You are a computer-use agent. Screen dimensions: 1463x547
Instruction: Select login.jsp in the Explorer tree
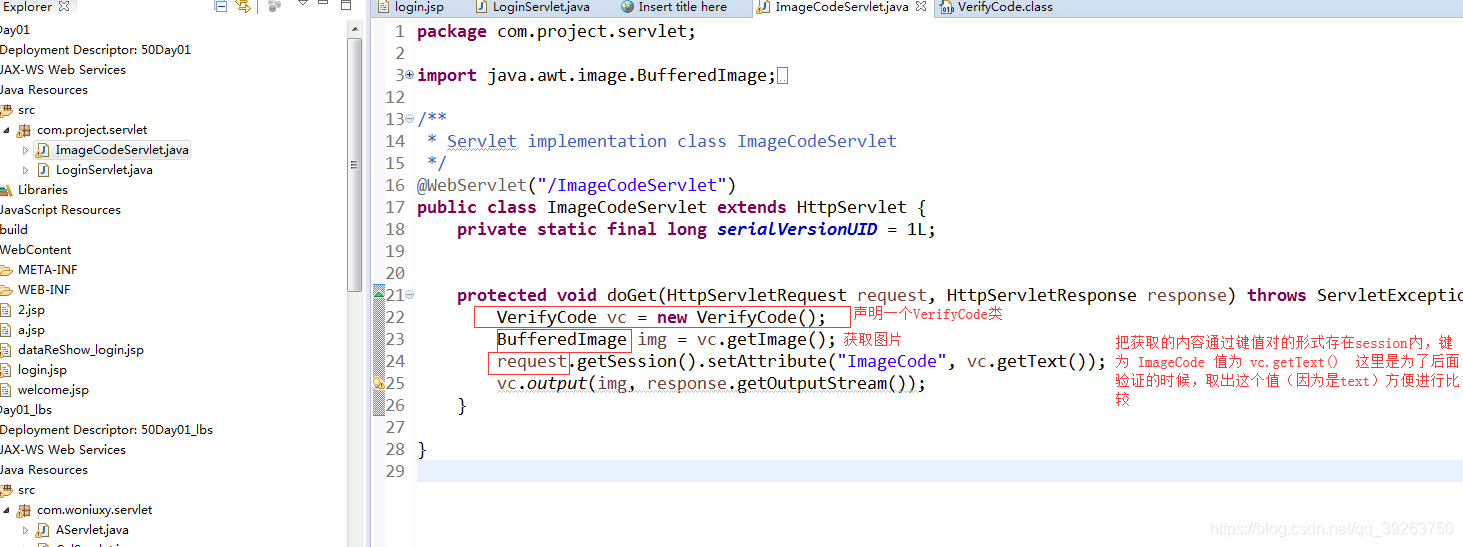click(42, 370)
